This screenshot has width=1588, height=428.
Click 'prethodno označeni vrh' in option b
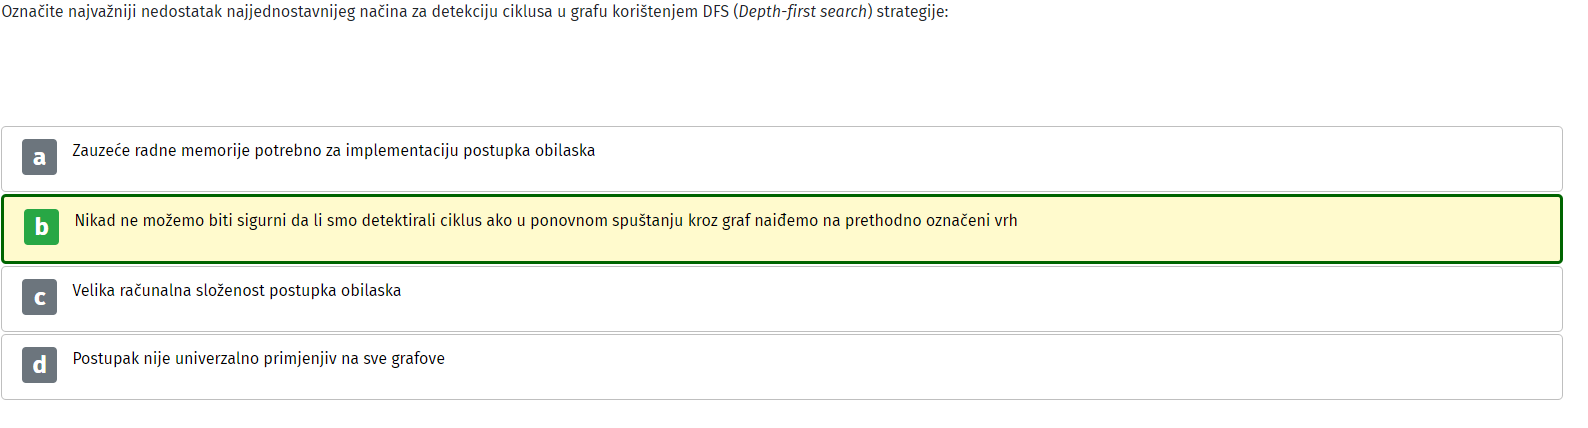coord(931,221)
